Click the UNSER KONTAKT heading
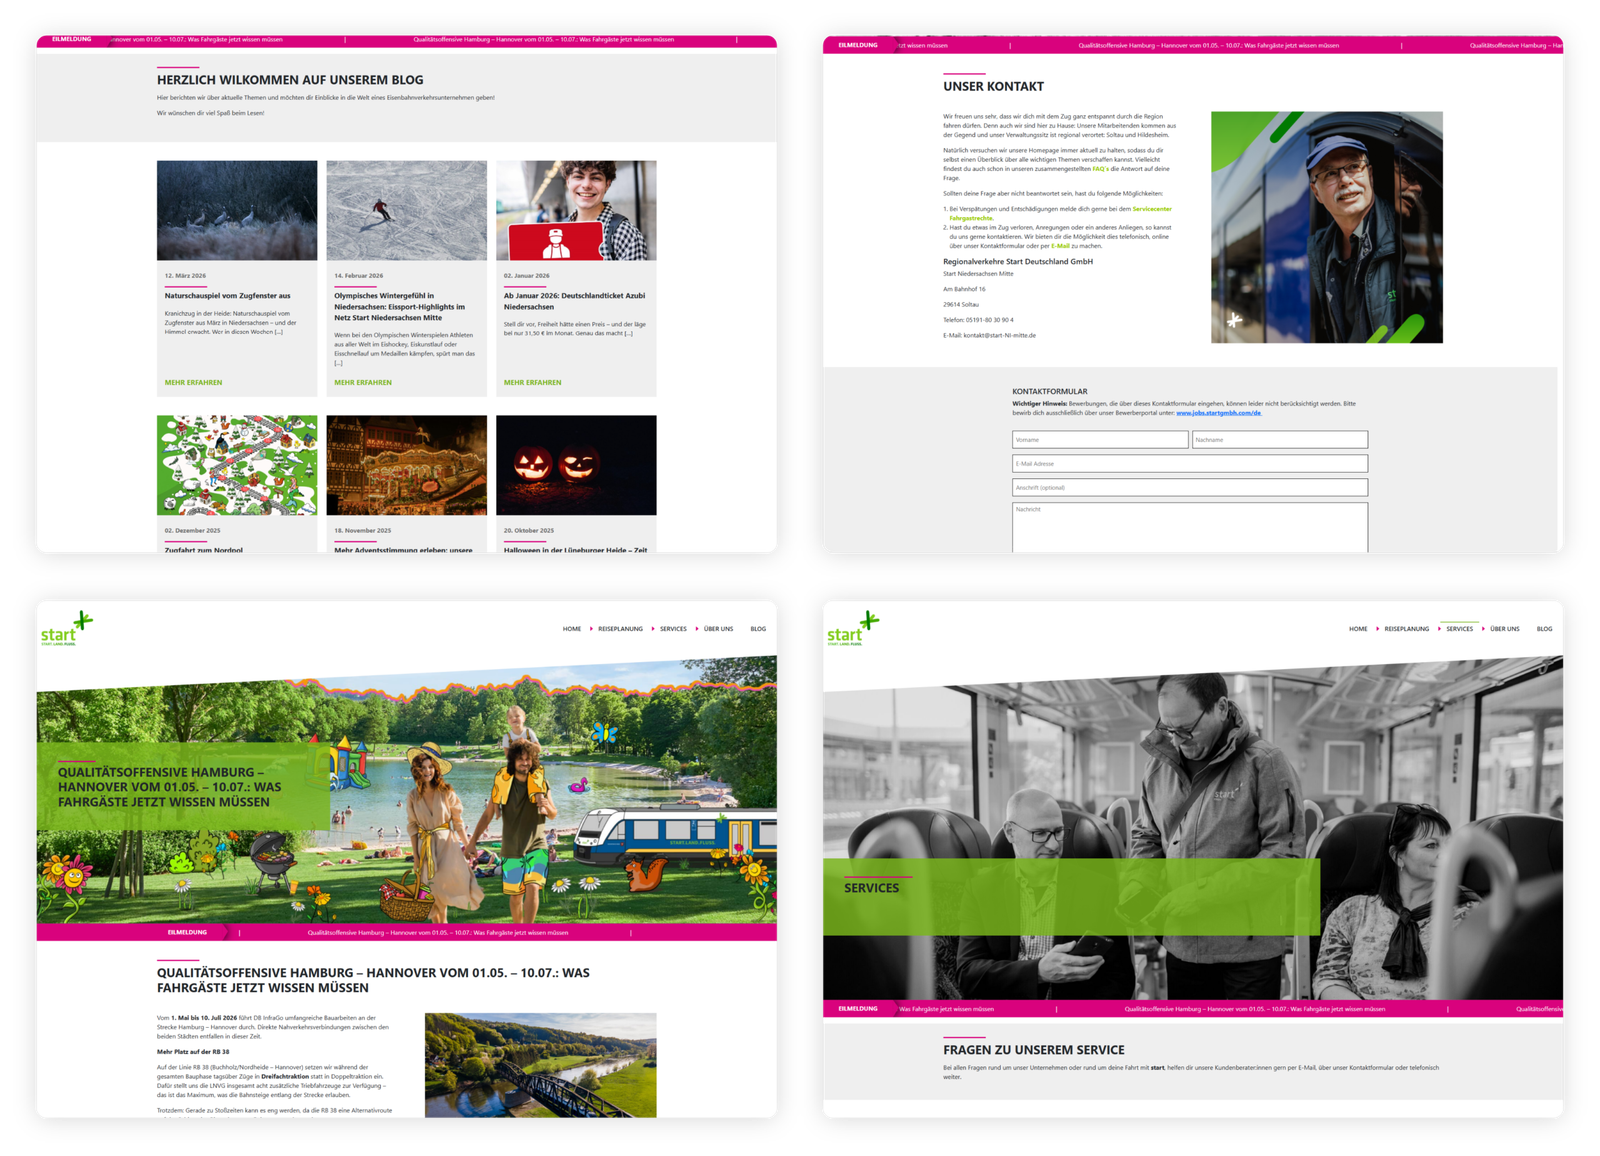This screenshot has width=1600, height=1156. pyautogui.click(x=993, y=87)
